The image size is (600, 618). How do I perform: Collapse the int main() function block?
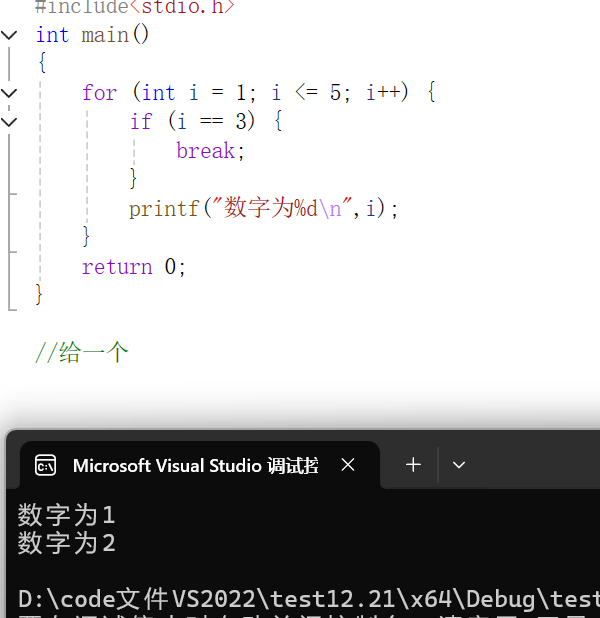tap(9, 35)
